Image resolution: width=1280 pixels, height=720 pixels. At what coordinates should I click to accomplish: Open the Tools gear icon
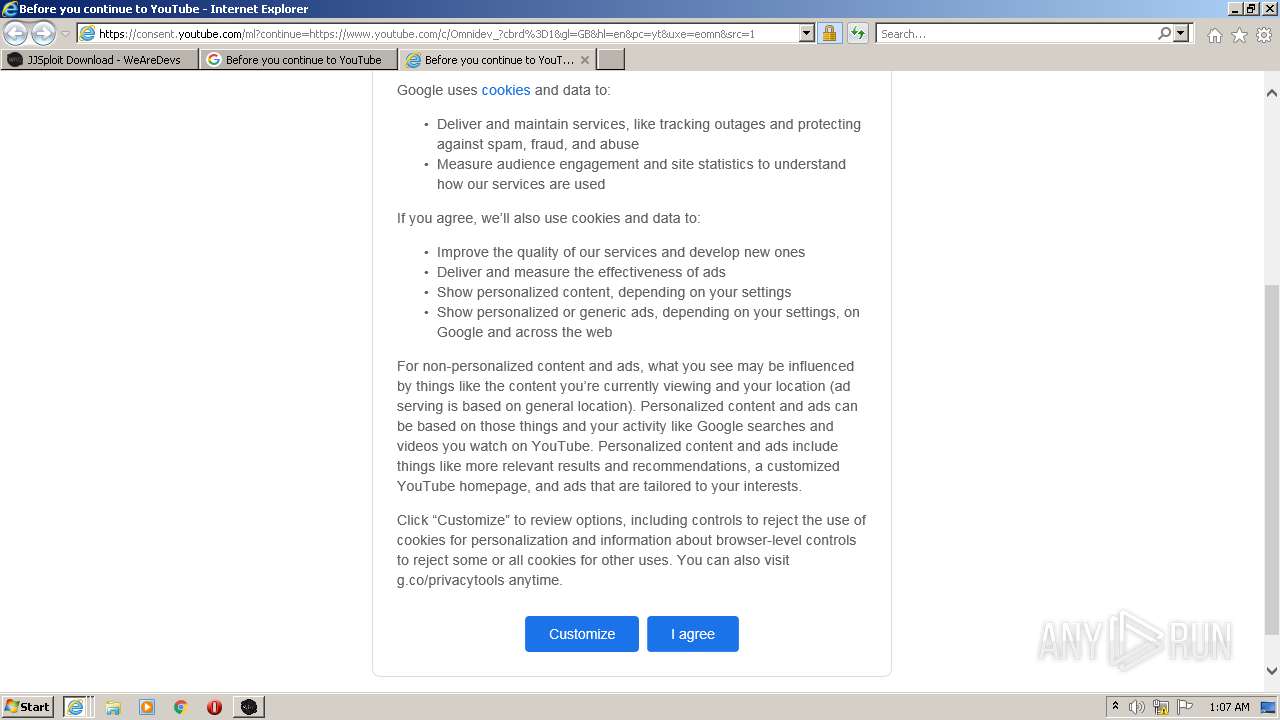[x=1264, y=35]
